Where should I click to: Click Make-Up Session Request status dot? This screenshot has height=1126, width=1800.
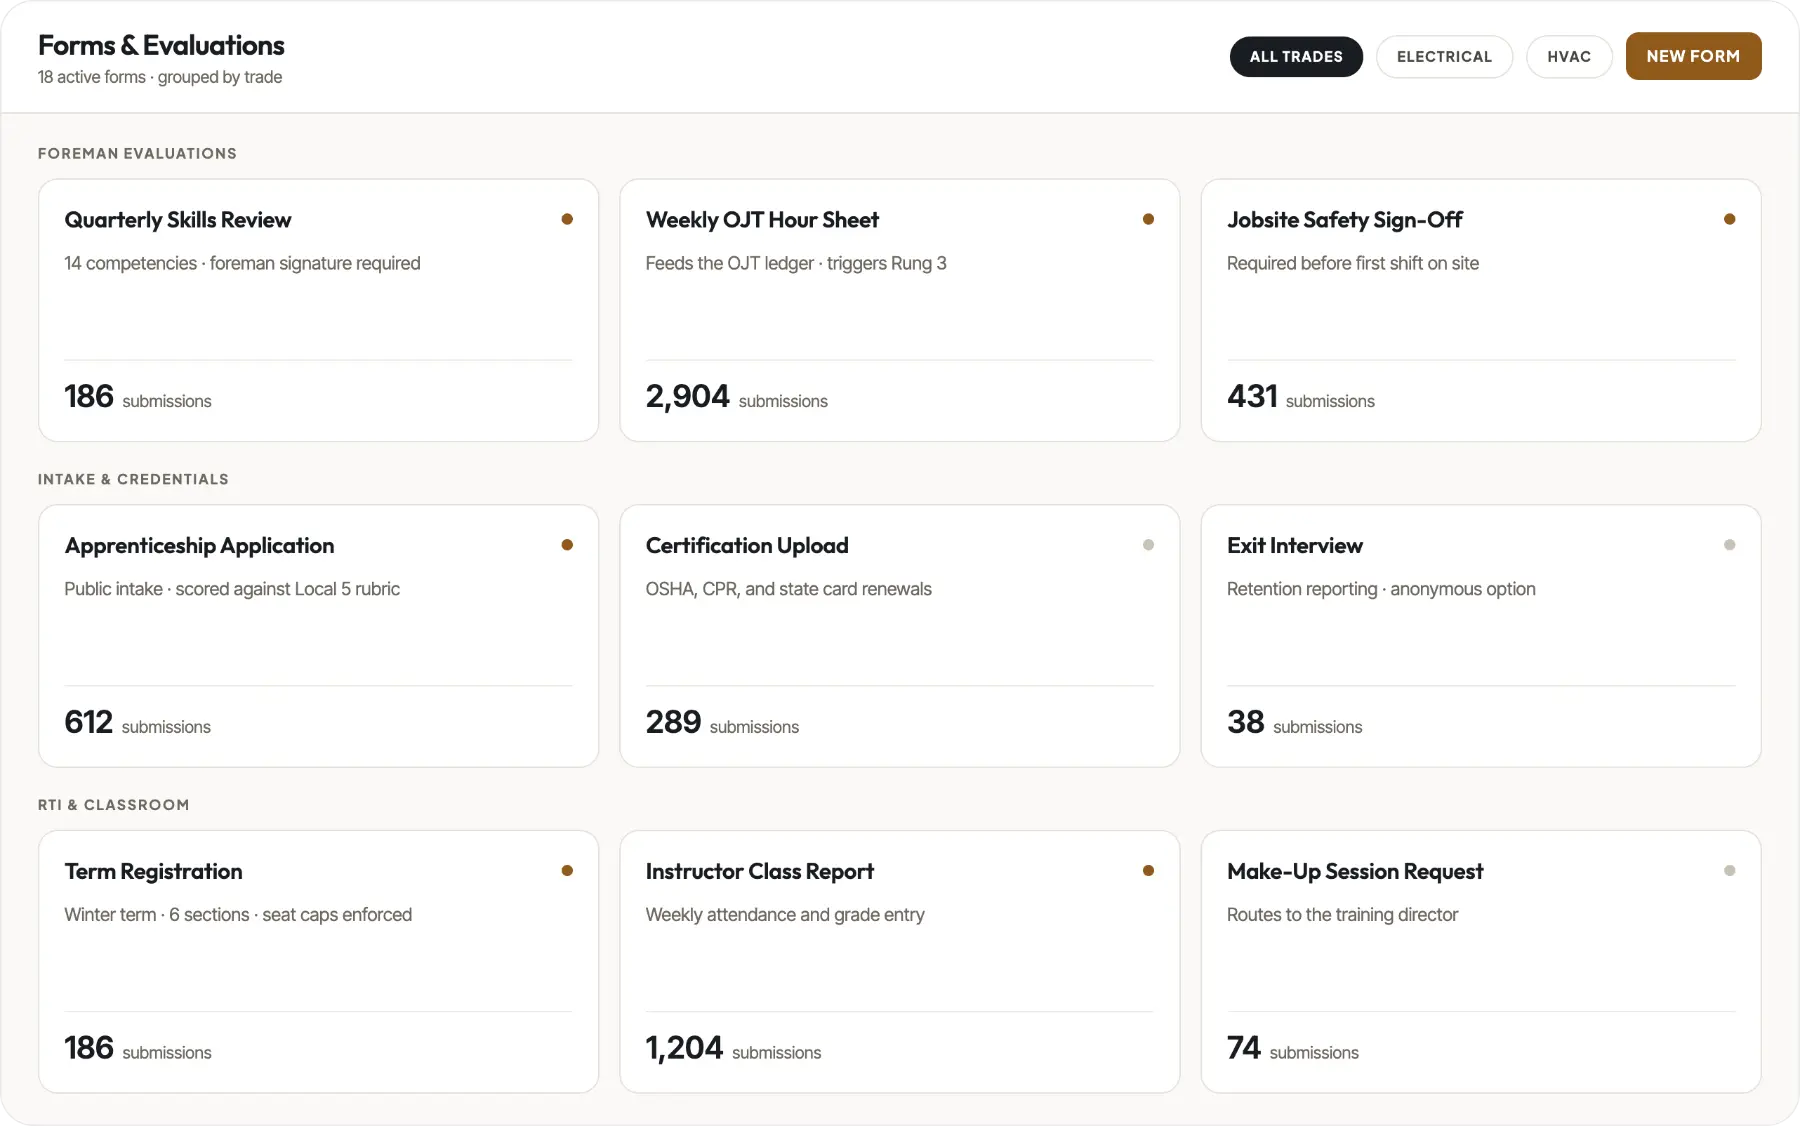point(1729,871)
